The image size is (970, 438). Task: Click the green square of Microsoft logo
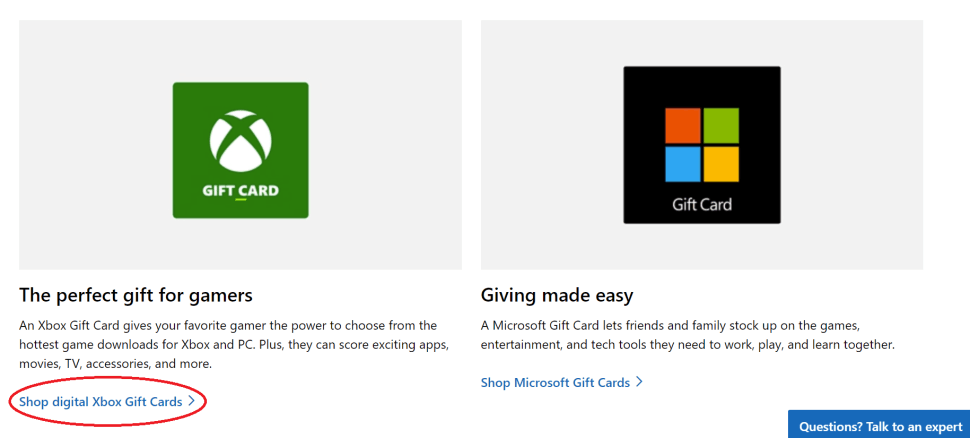(721, 126)
